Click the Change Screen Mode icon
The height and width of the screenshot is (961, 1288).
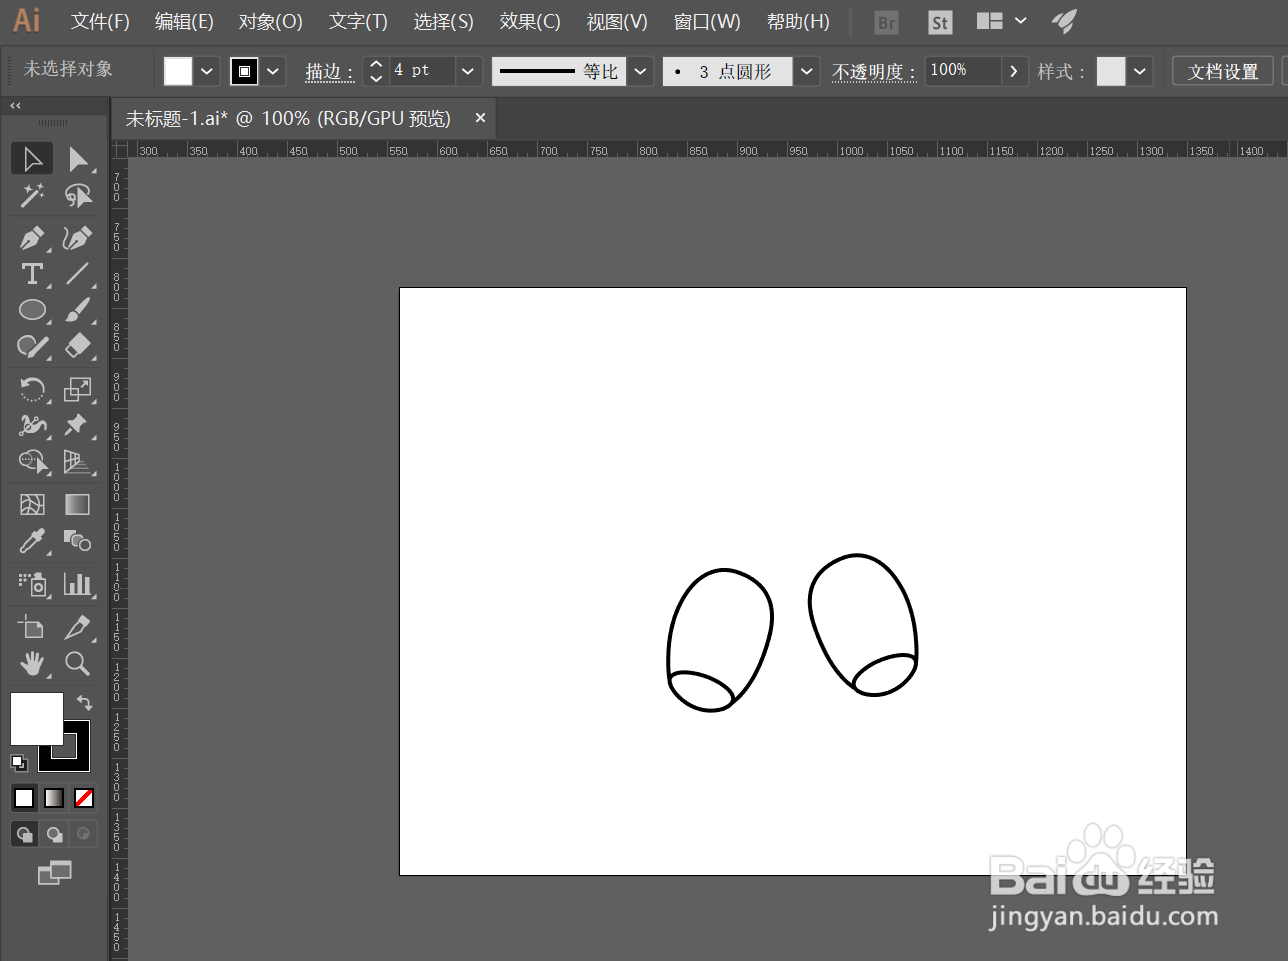point(54,873)
